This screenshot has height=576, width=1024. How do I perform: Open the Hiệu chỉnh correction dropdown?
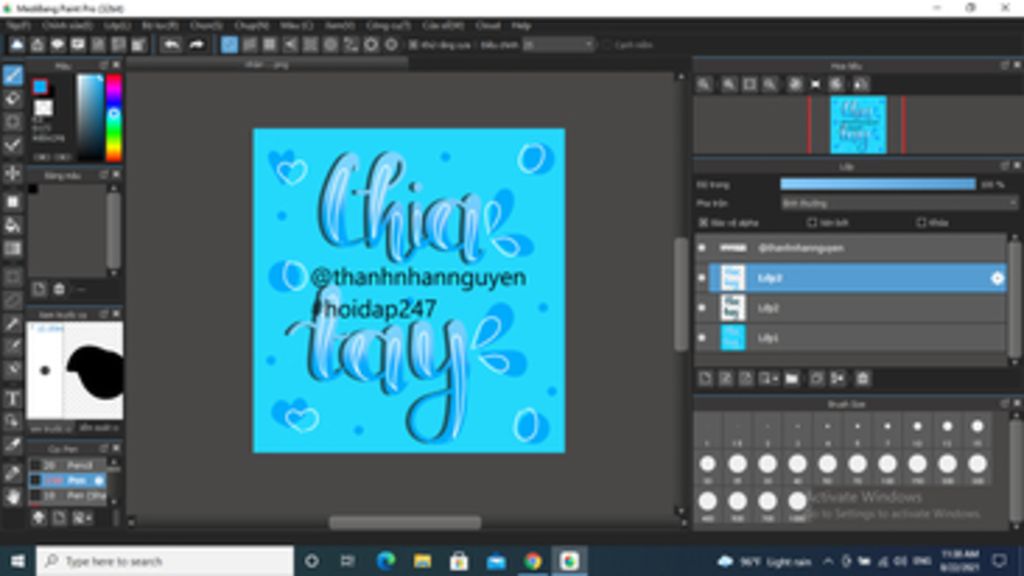point(558,45)
